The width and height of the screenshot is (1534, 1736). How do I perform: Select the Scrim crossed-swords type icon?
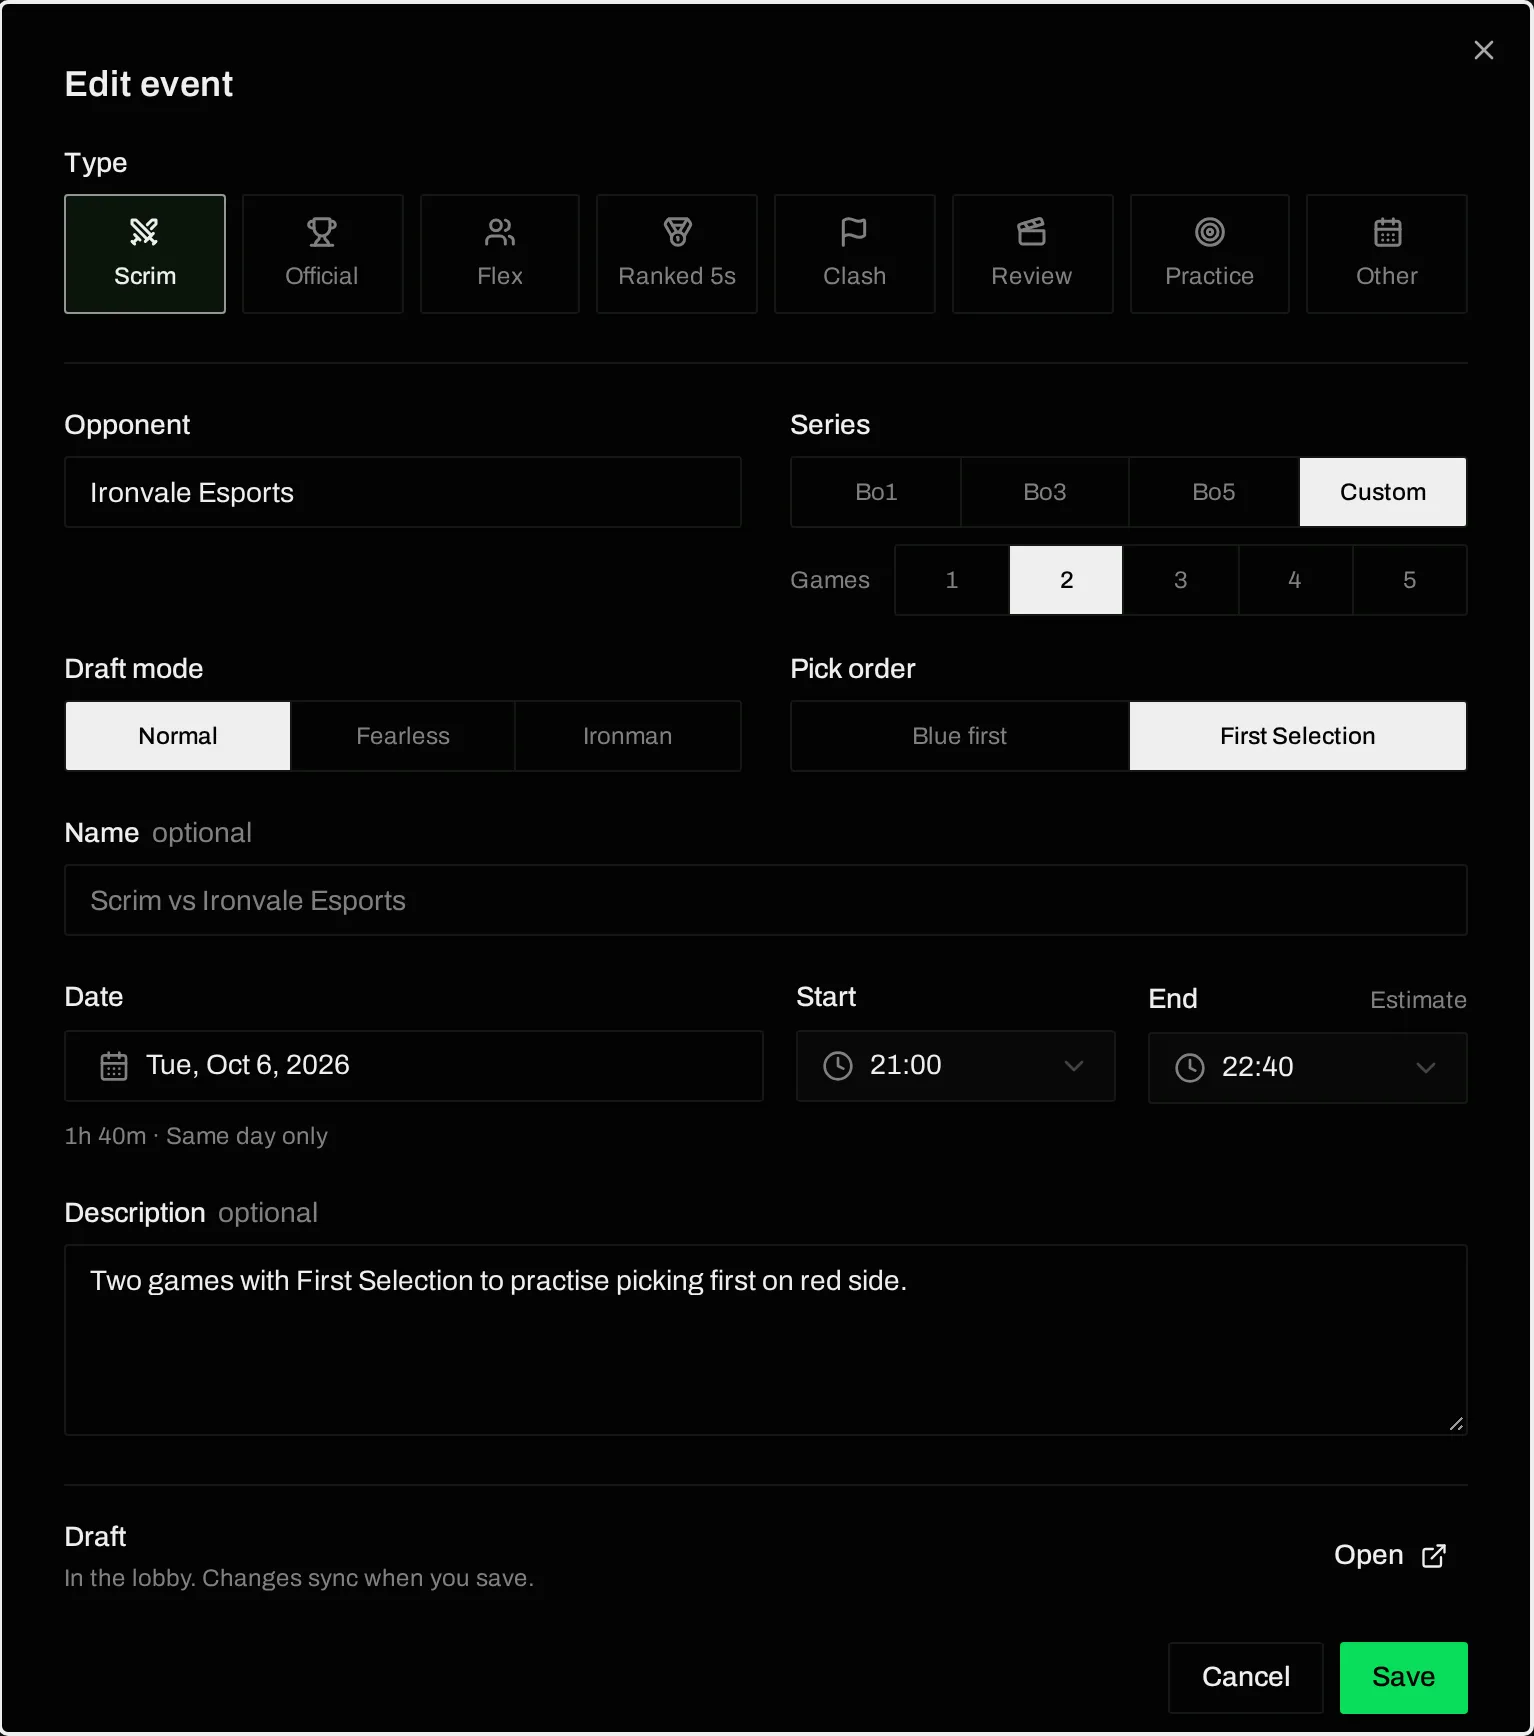click(144, 232)
